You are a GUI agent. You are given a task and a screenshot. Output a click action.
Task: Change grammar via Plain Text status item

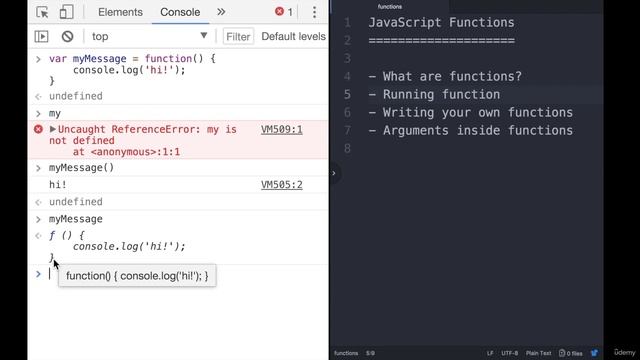(538, 353)
